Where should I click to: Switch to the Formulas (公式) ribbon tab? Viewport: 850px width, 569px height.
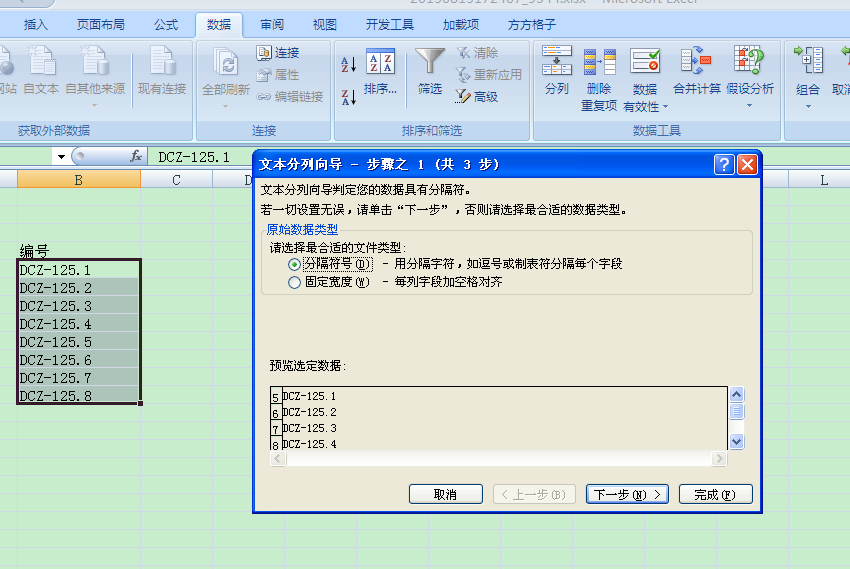click(166, 24)
